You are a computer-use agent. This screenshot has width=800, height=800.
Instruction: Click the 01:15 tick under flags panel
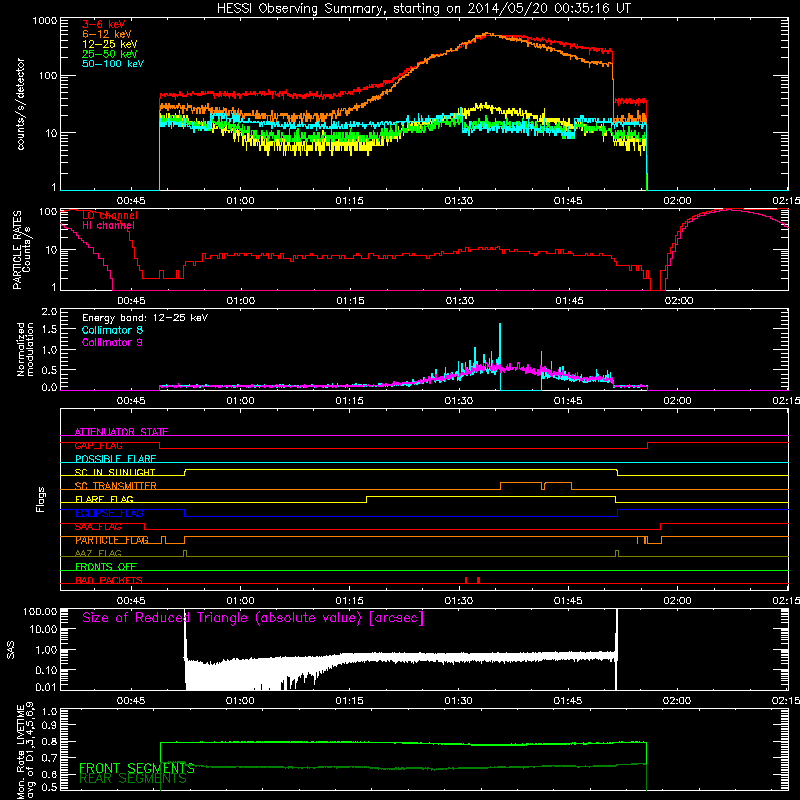tap(349, 601)
